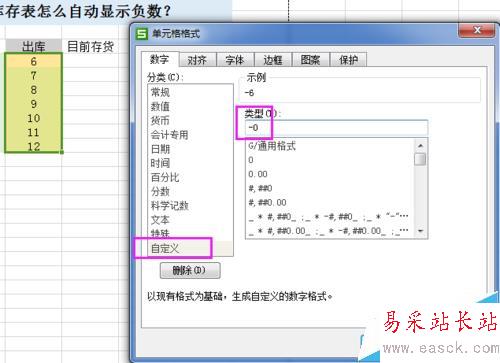
Task: Click the selection fill handle below 12
Action: 62,152
